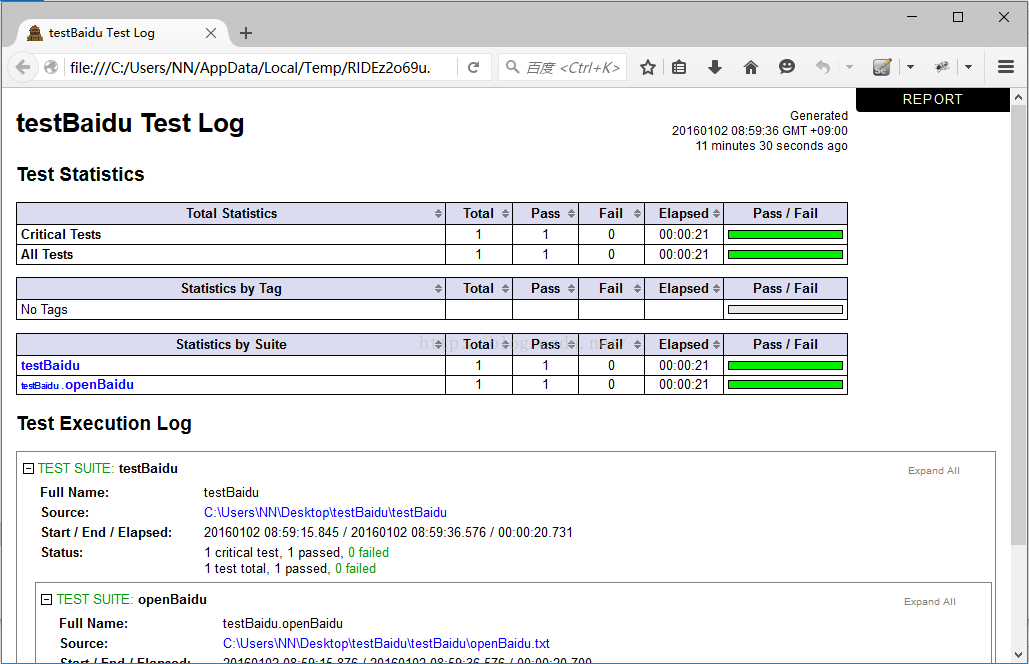Viewport: 1029px width, 664px height.
Task: Open the hamburger browser menu
Action: coord(1006,67)
